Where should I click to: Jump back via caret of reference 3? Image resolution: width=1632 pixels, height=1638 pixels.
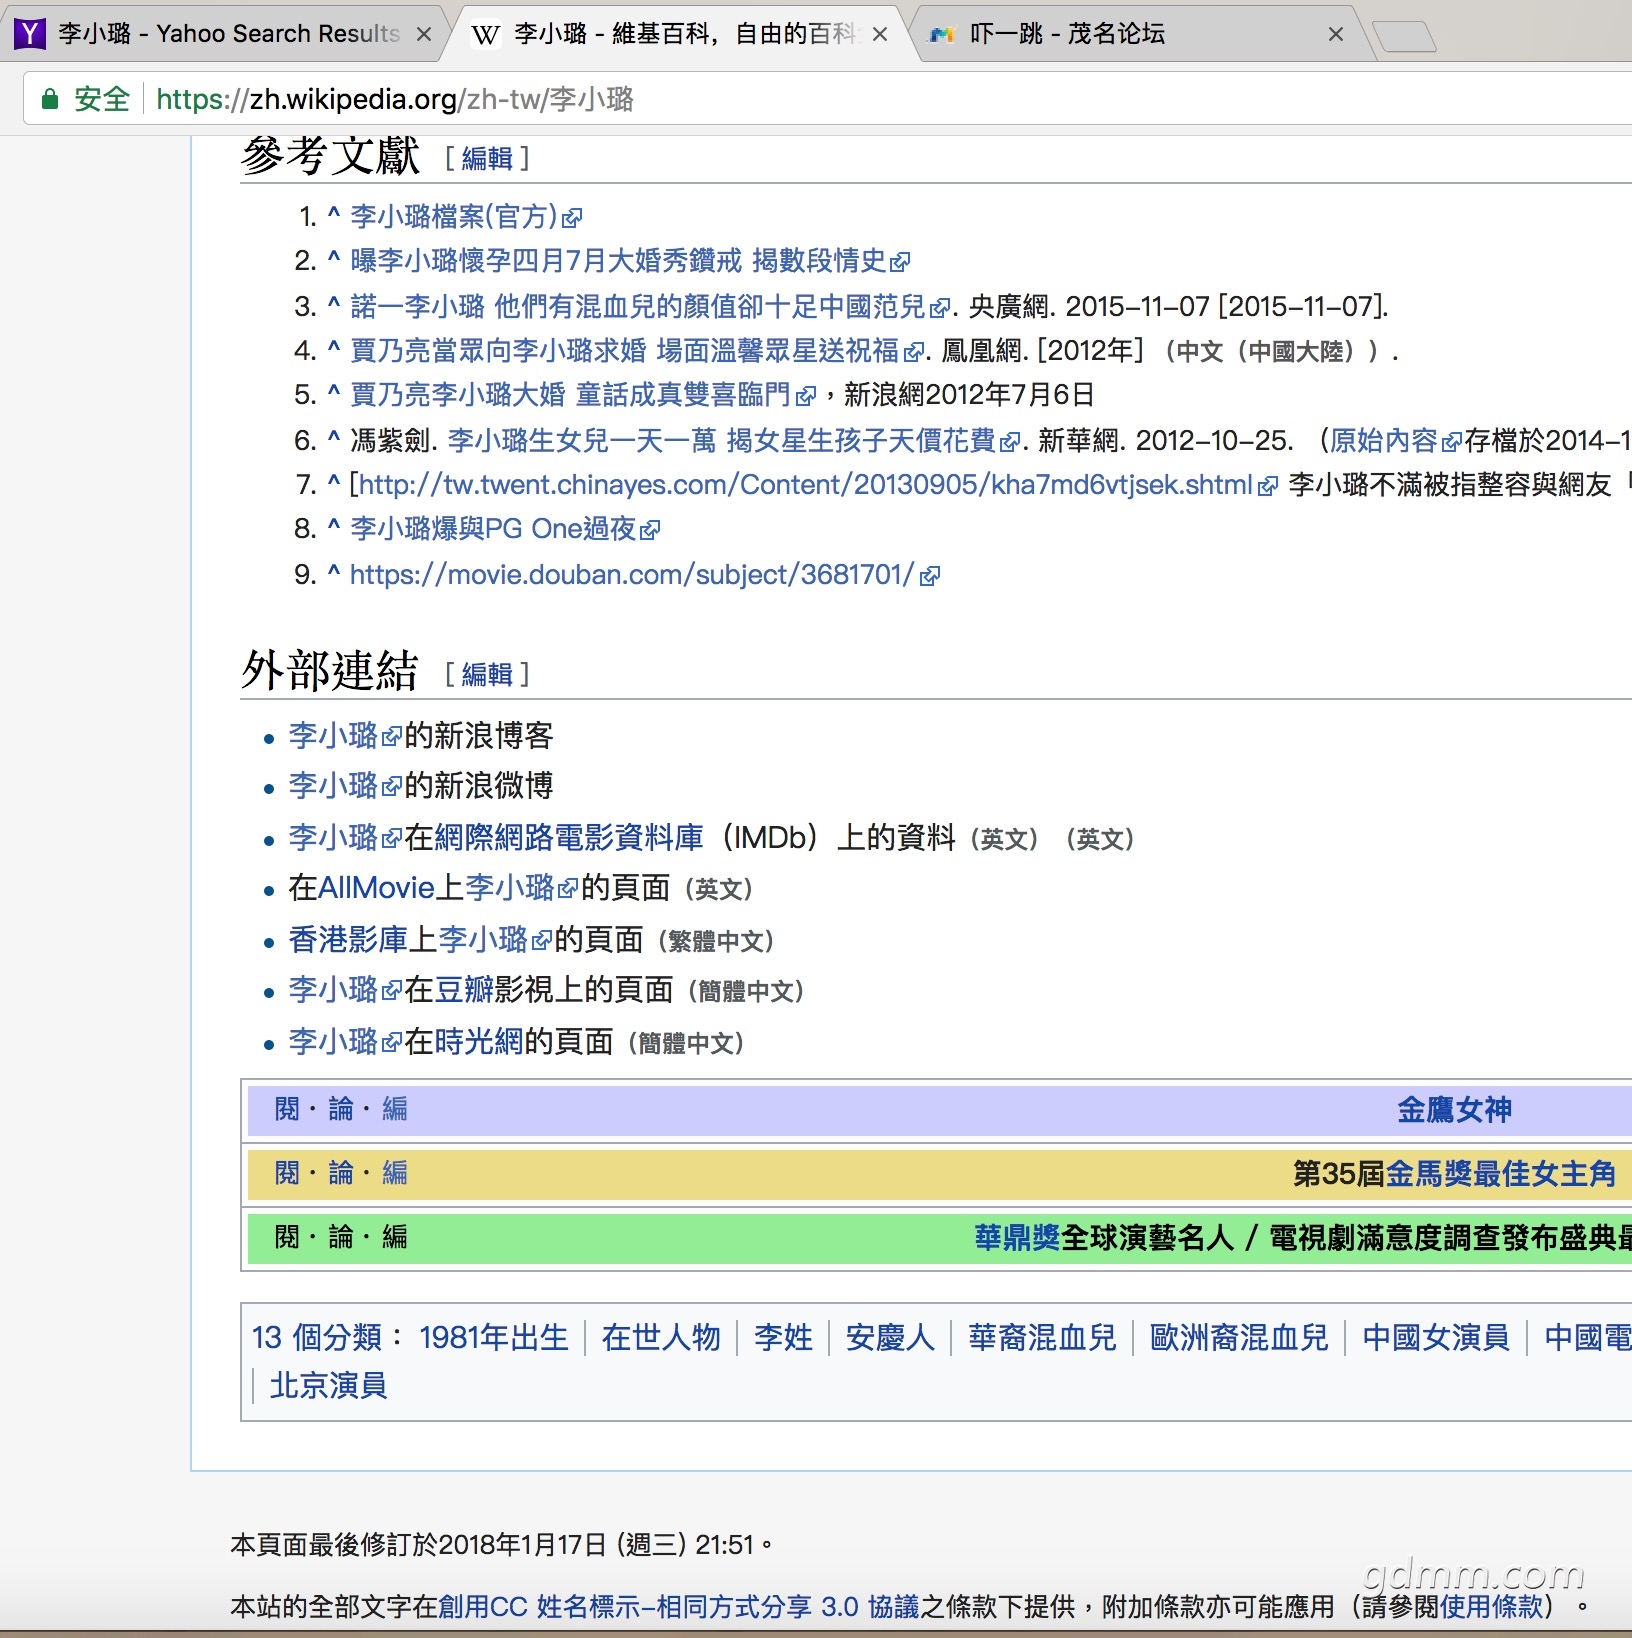[x=334, y=303]
